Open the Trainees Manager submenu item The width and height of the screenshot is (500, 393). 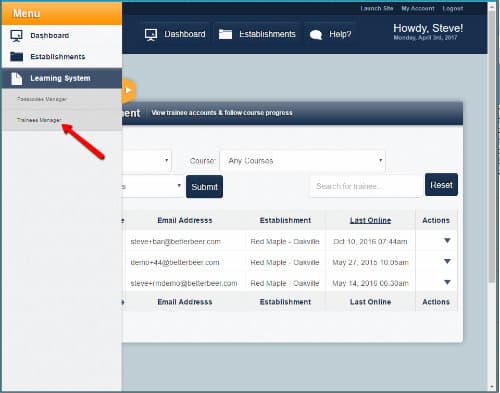point(62,120)
